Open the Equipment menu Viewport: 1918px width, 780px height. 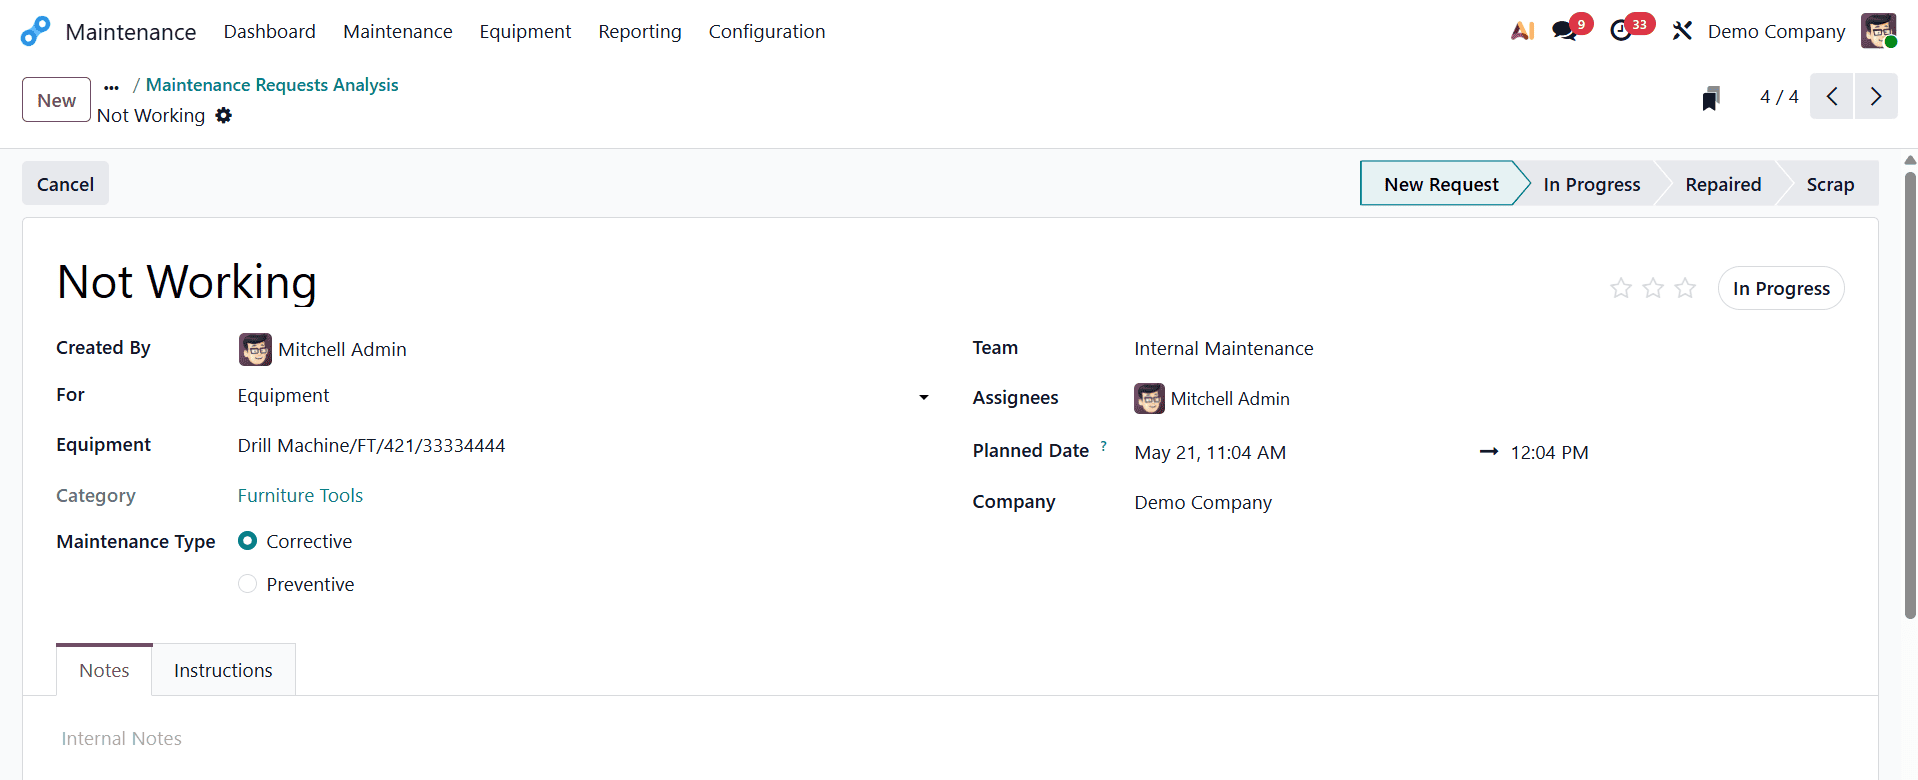[525, 31]
